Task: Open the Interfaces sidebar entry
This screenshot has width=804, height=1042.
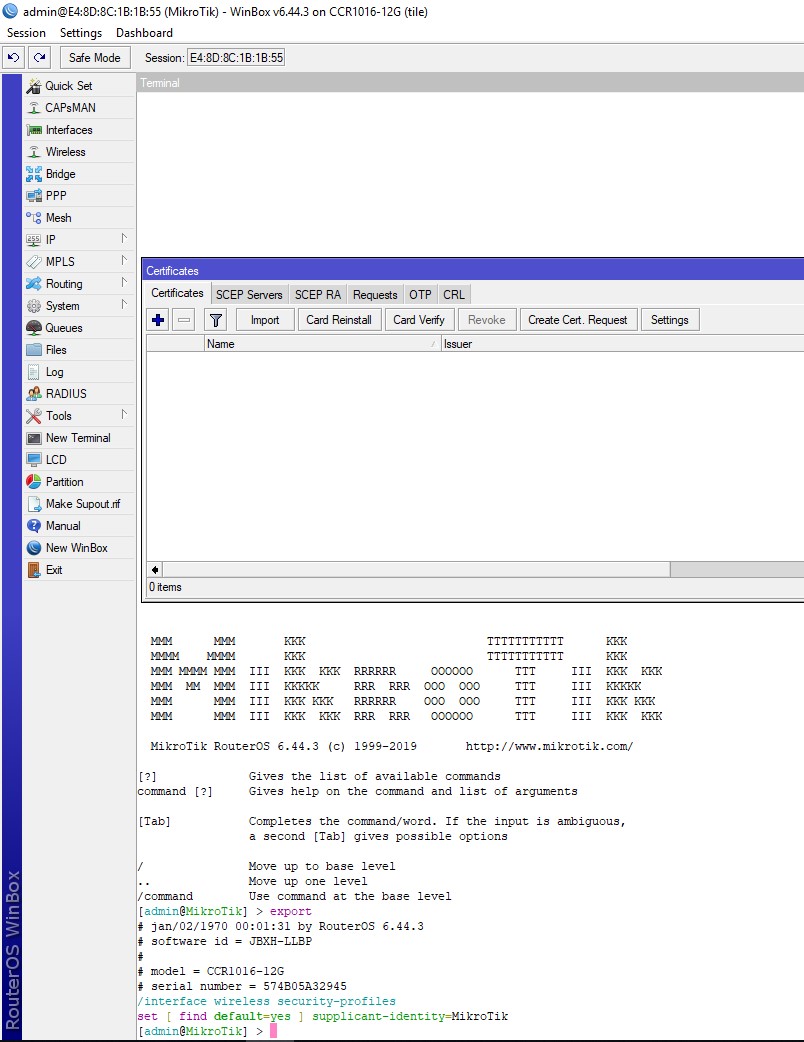Action: 79,130
